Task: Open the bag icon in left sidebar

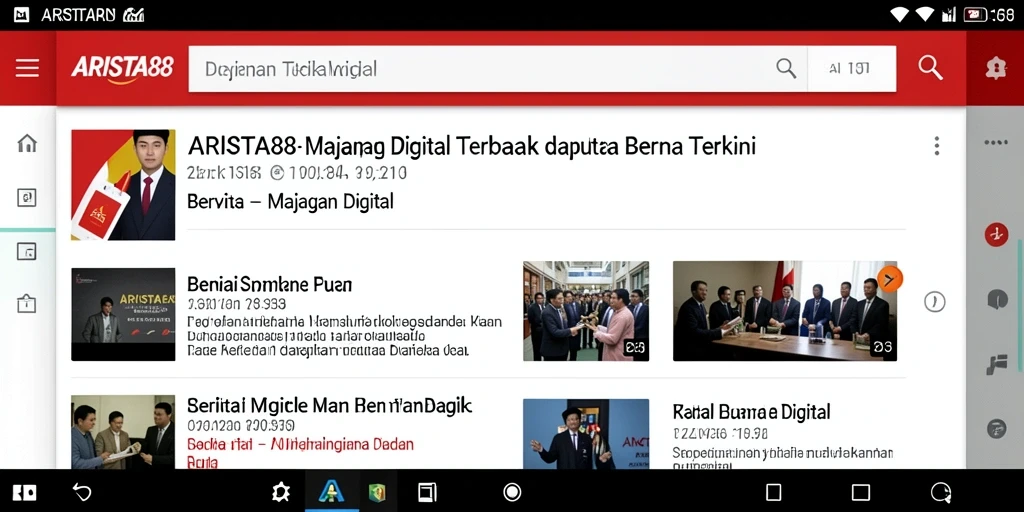Action: tap(27, 304)
